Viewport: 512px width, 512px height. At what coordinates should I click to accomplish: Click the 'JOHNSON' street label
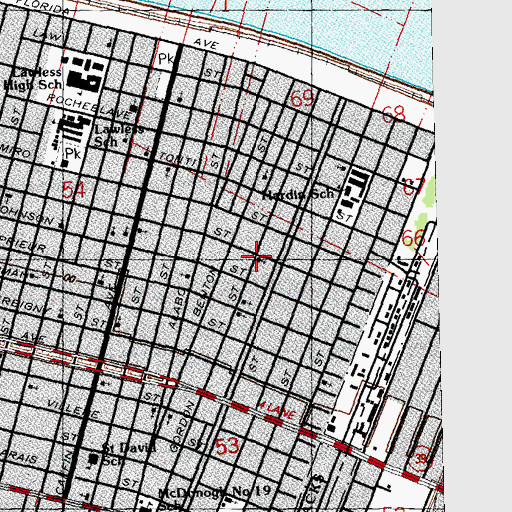(x=27, y=214)
